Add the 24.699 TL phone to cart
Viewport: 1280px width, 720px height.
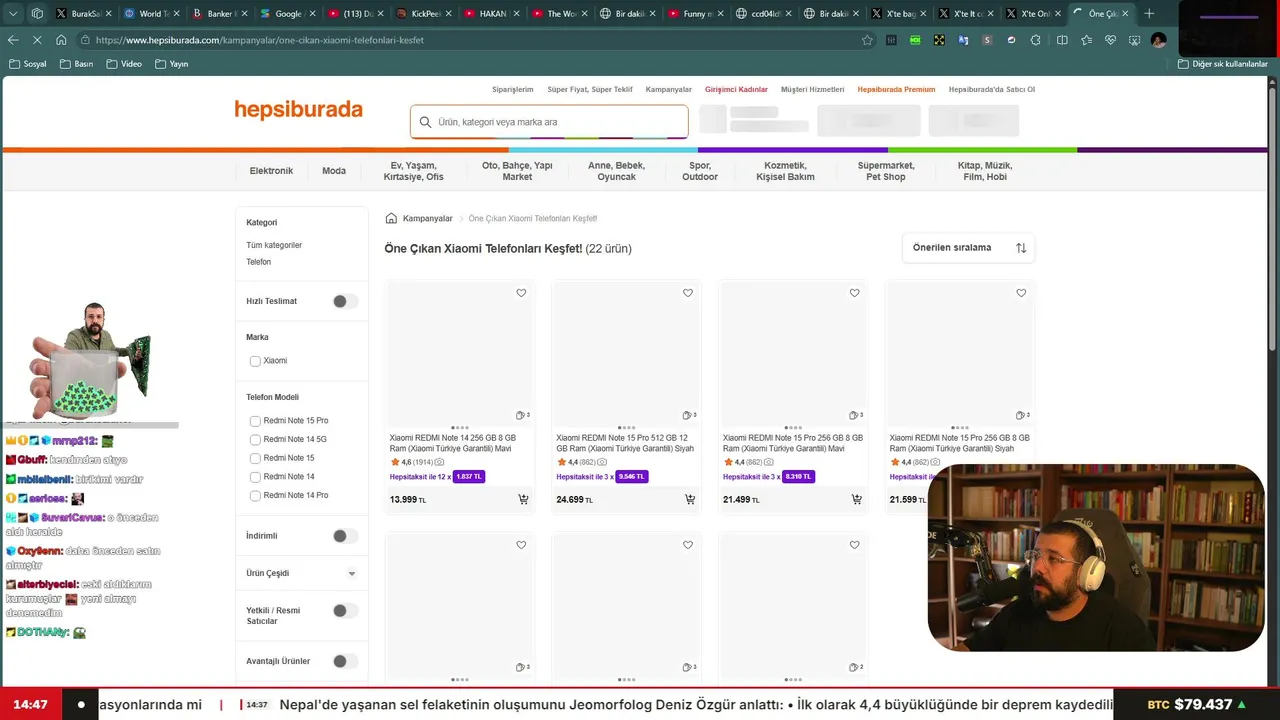pyautogui.click(x=690, y=499)
